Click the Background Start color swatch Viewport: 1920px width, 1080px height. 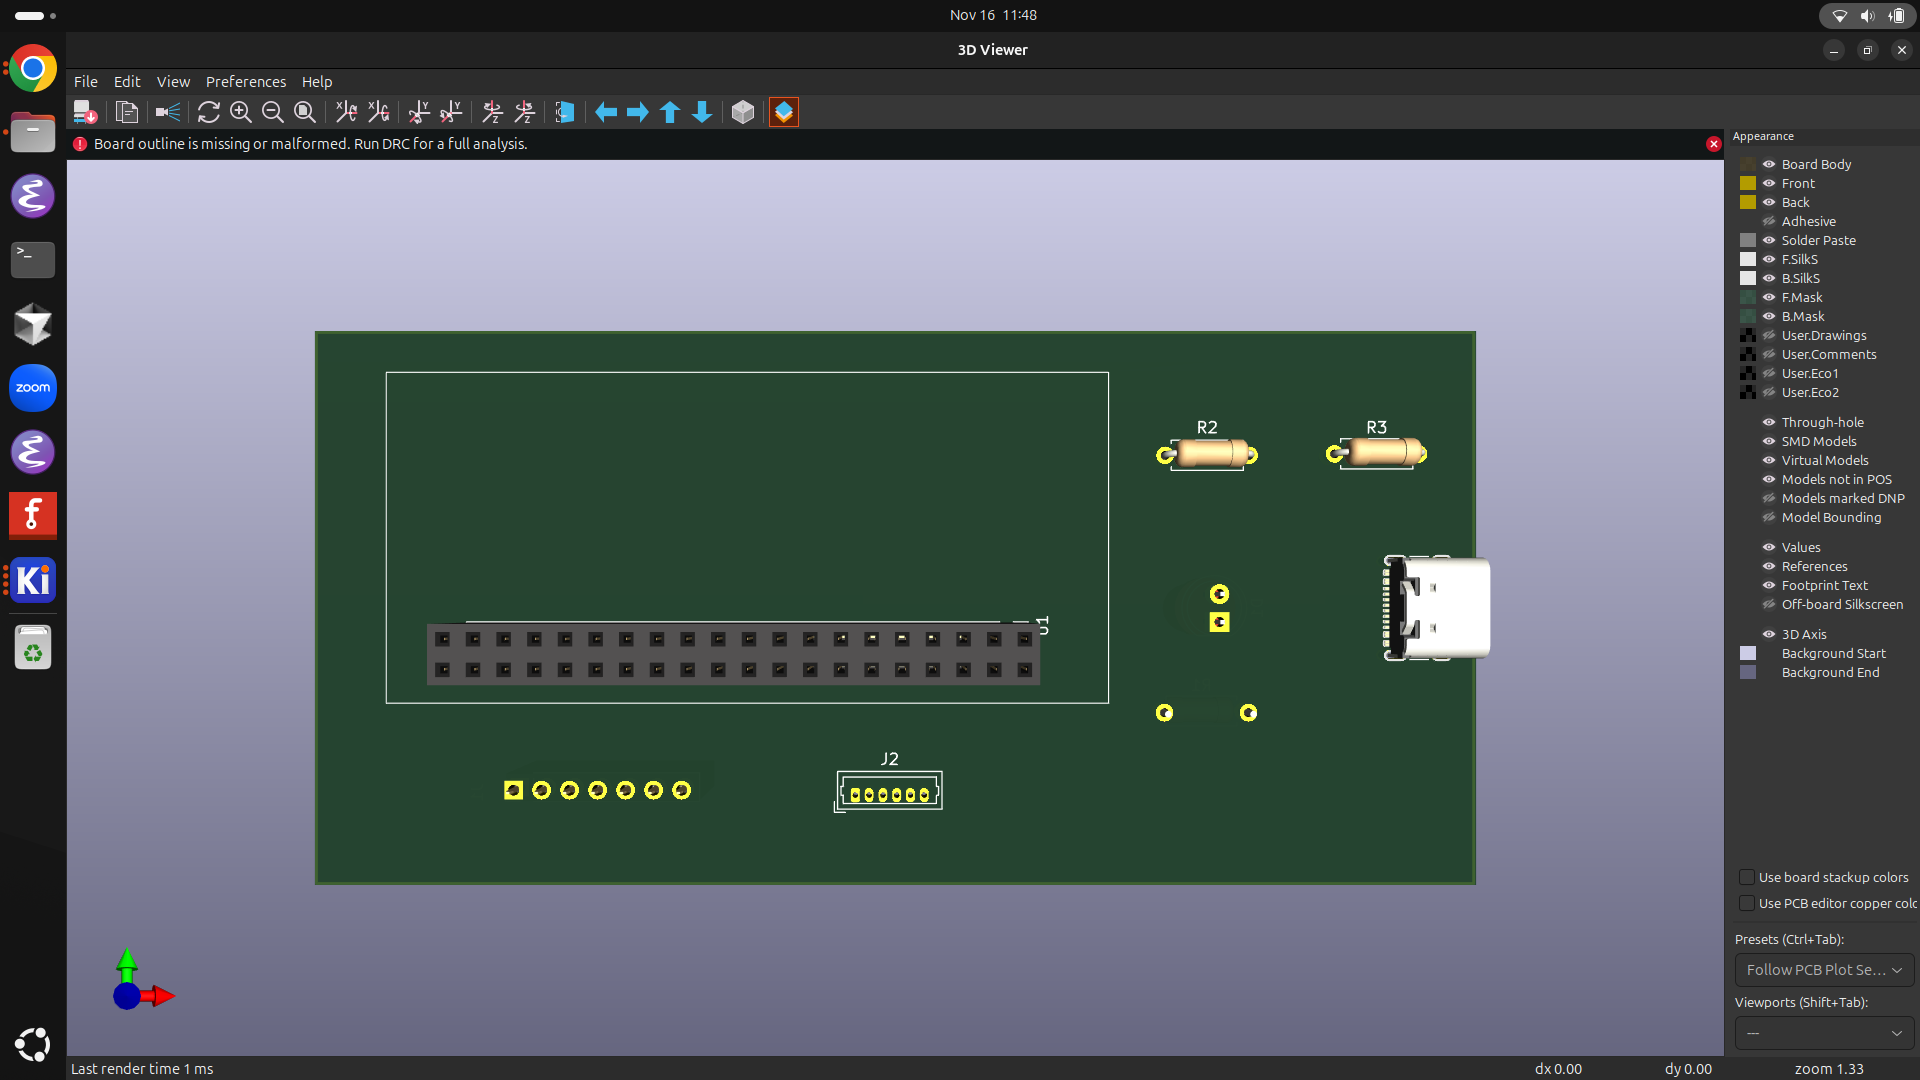point(1748,653)
